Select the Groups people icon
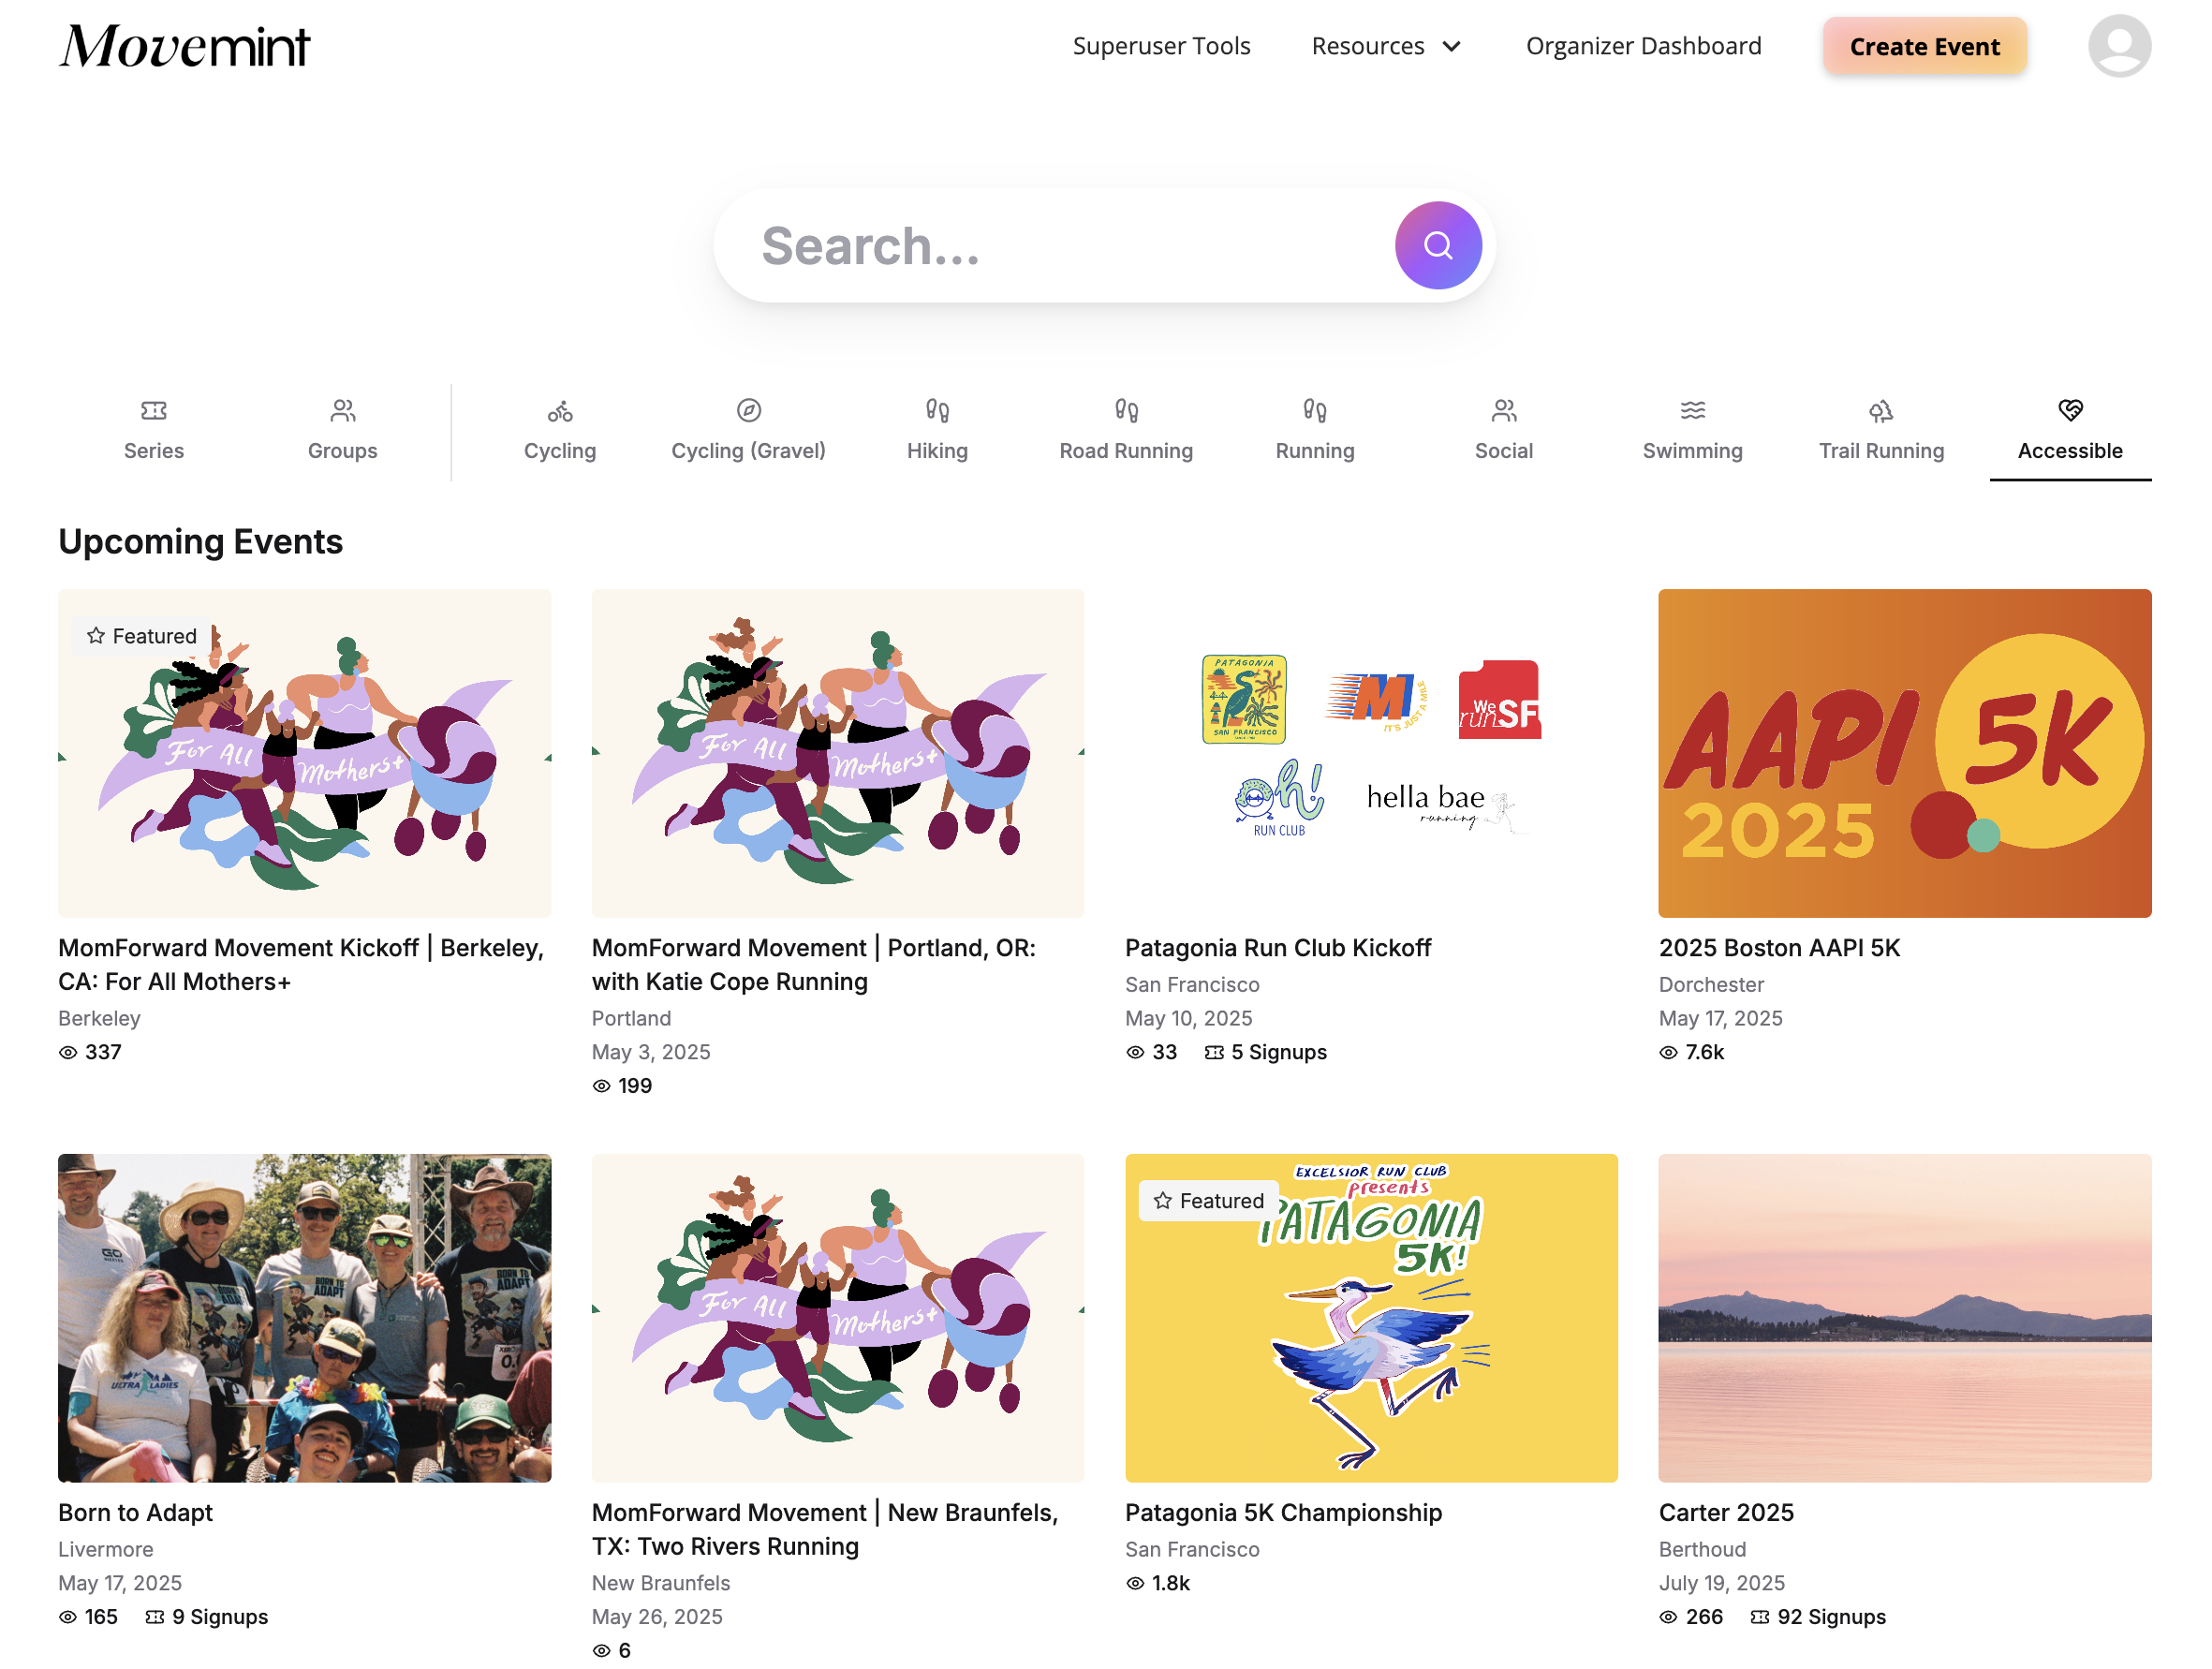The height and width of the screenshot is (1669, 2212). coord(342,411)
